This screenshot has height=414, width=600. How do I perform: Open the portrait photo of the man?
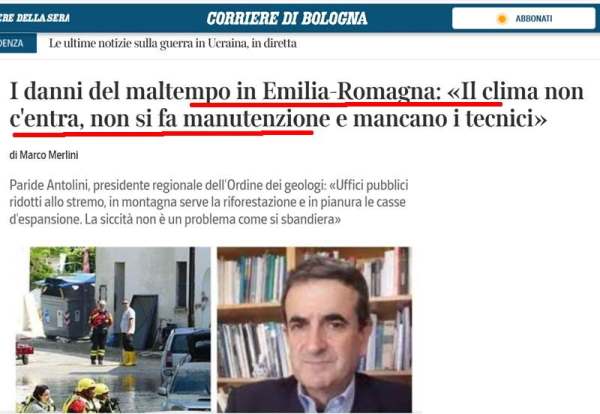[x=315, y=329]
